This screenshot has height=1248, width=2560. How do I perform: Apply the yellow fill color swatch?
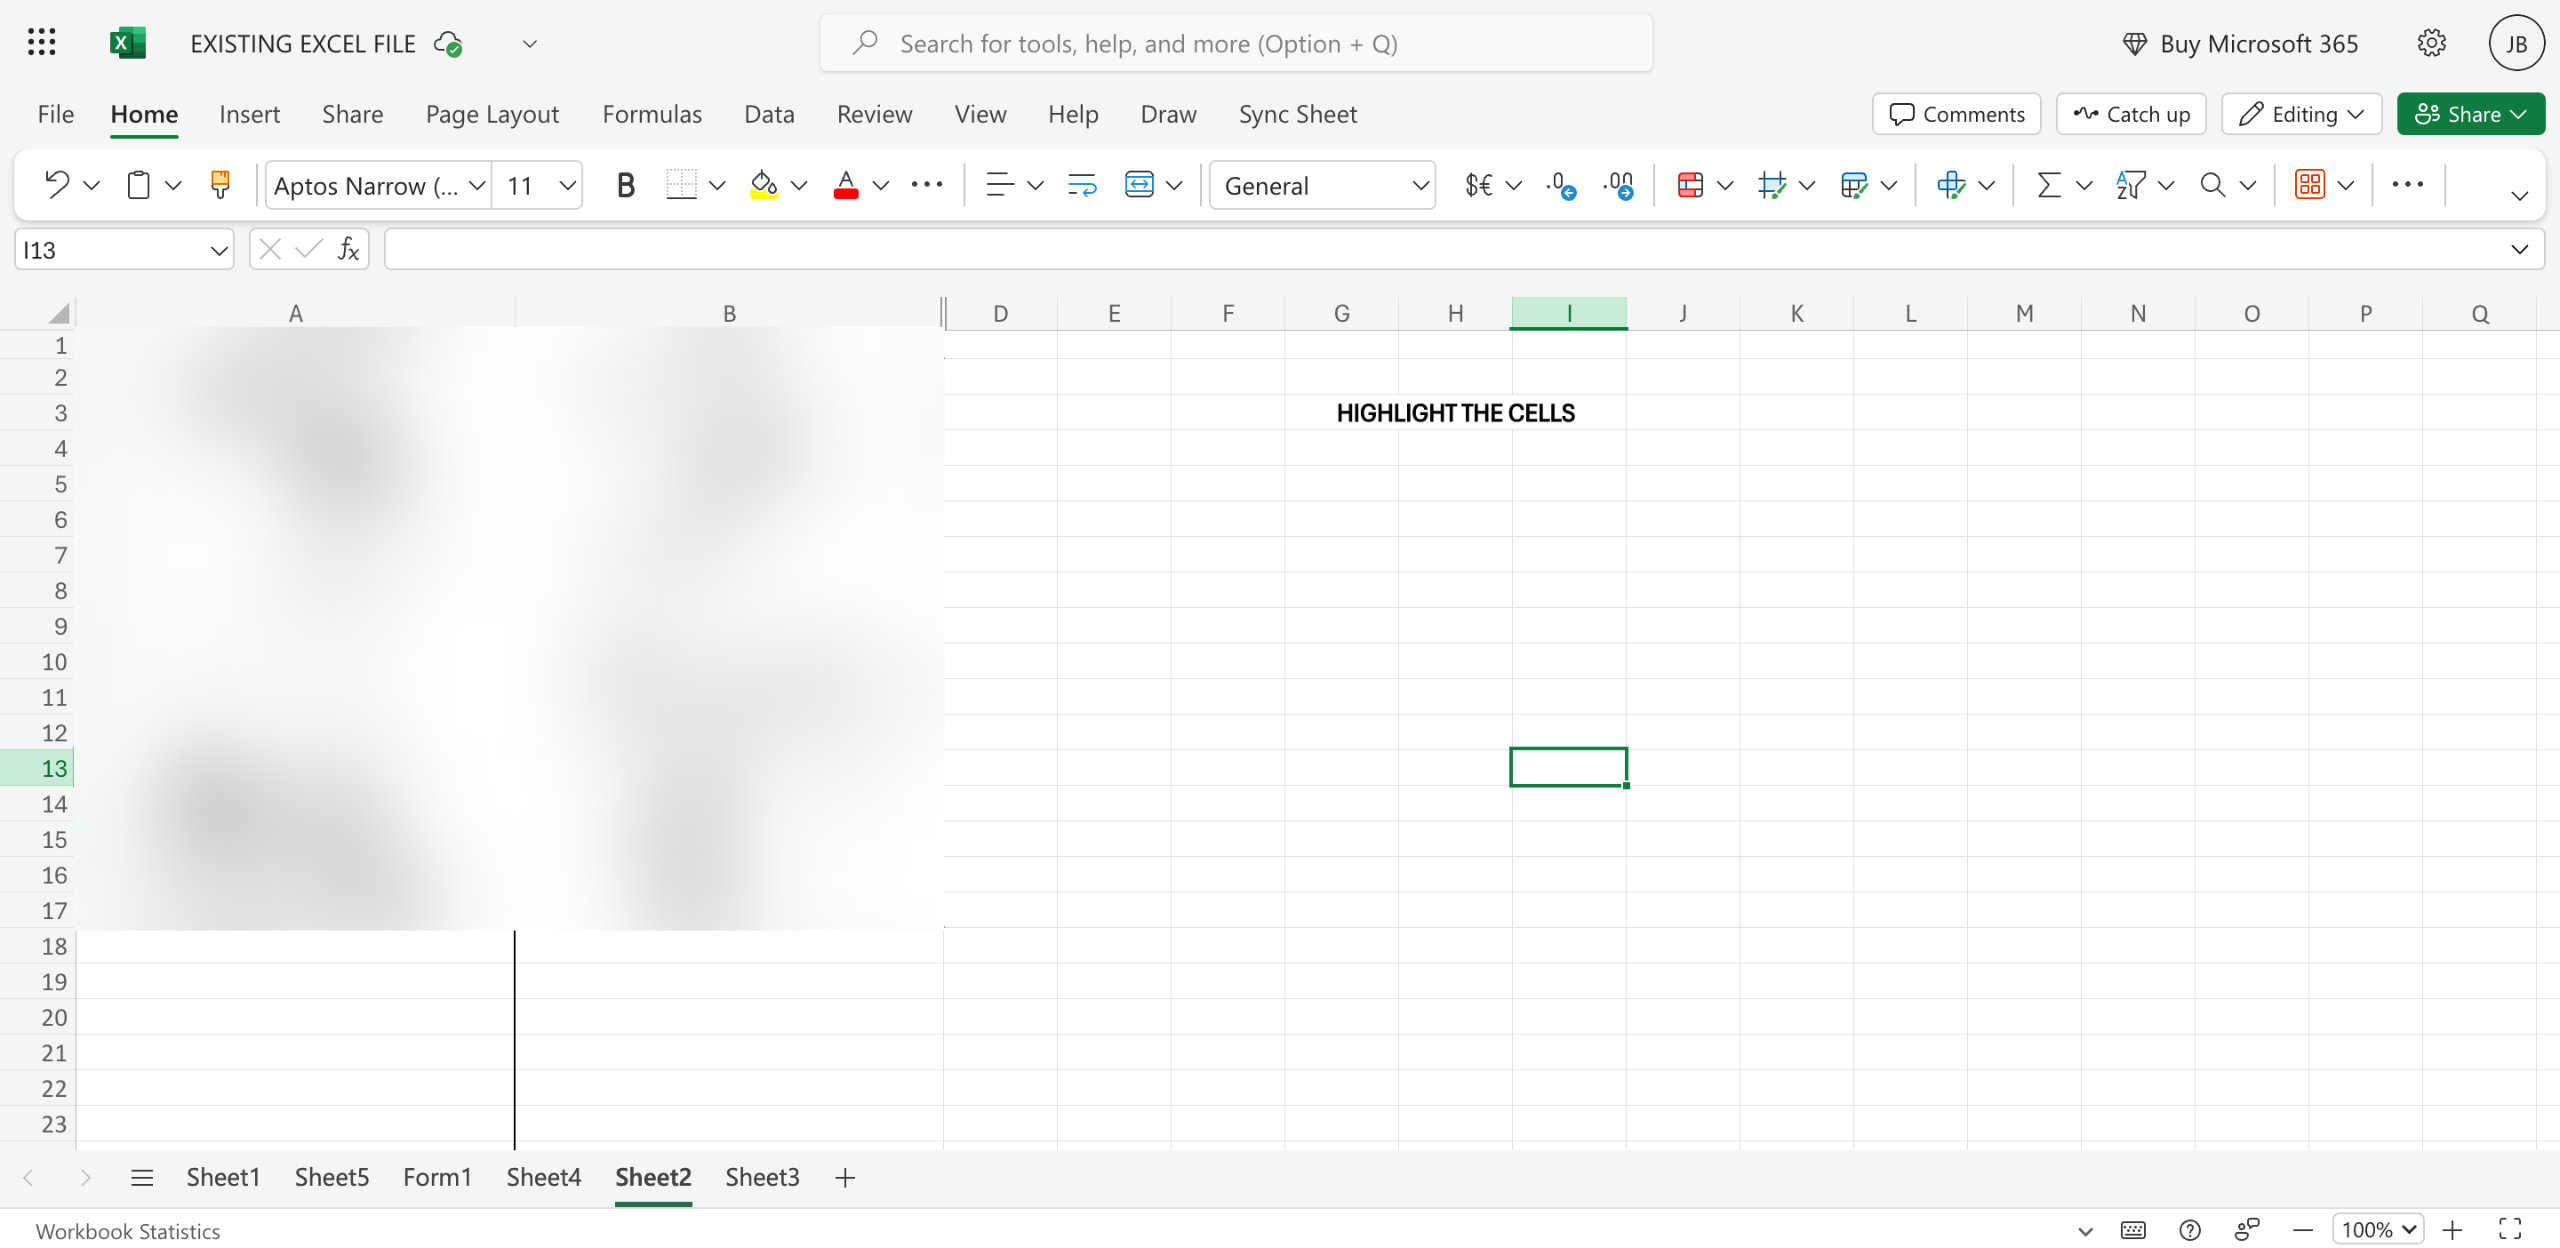764,185
